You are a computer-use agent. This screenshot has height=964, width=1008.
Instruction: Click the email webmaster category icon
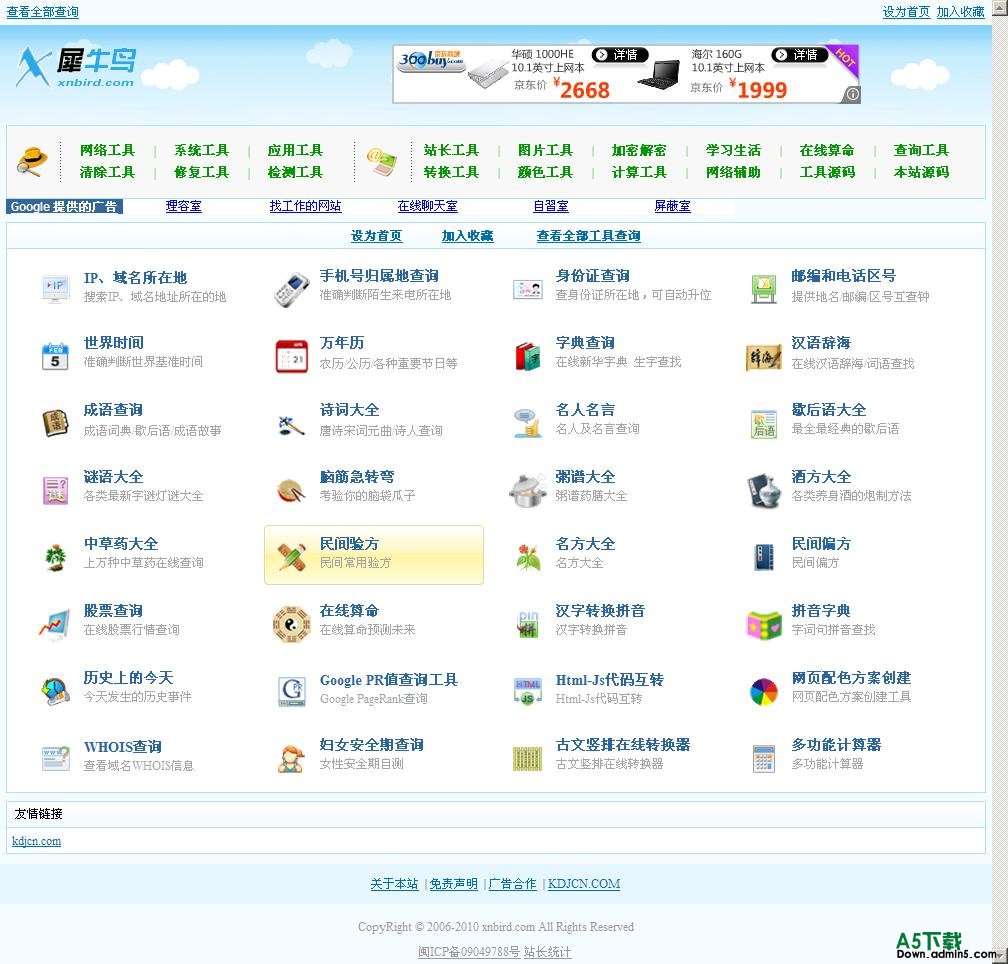click(382, 162)
